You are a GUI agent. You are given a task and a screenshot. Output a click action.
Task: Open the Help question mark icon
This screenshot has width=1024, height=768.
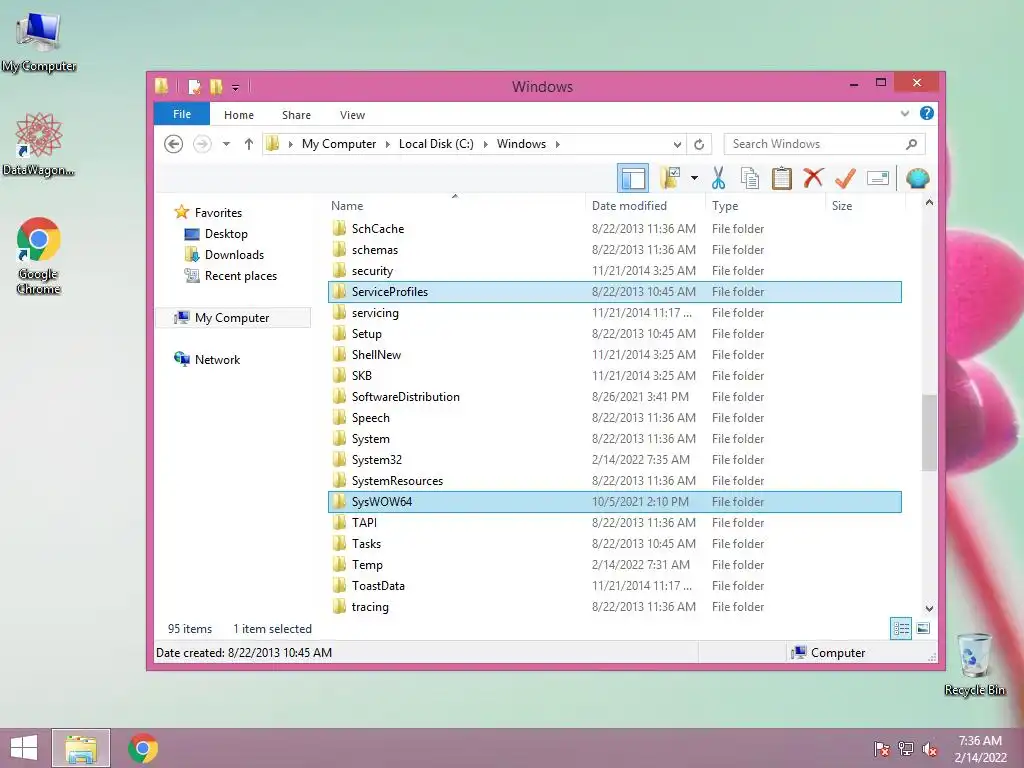926,113
